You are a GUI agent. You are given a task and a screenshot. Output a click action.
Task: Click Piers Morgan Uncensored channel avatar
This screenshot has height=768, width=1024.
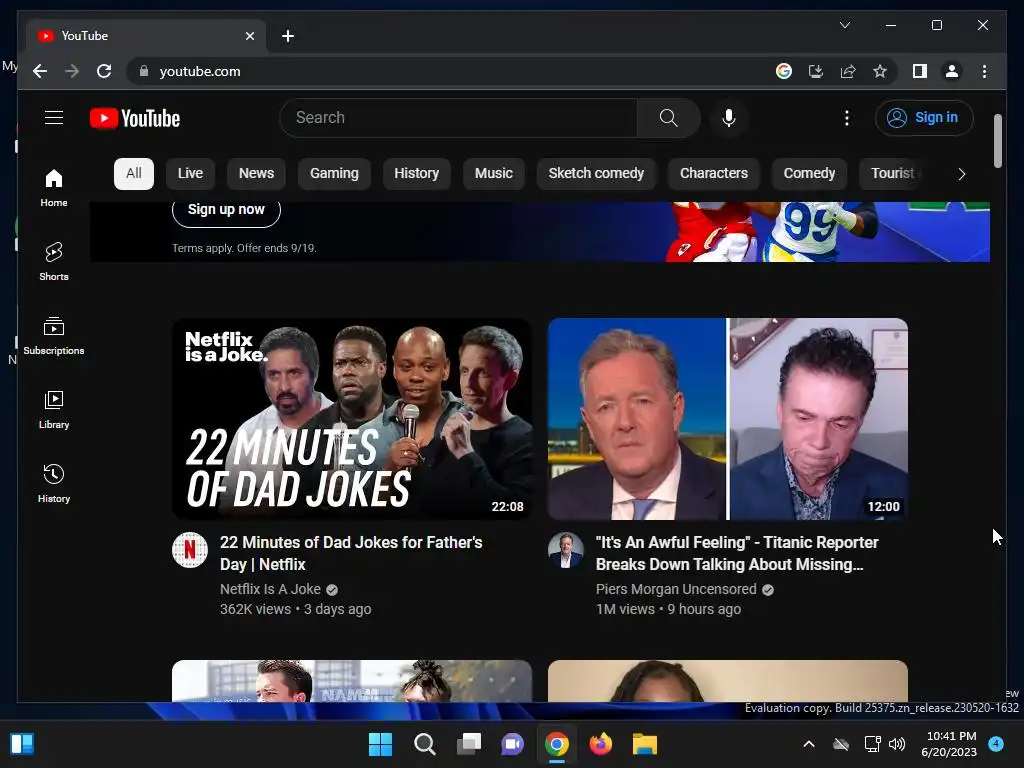[566, 550]
